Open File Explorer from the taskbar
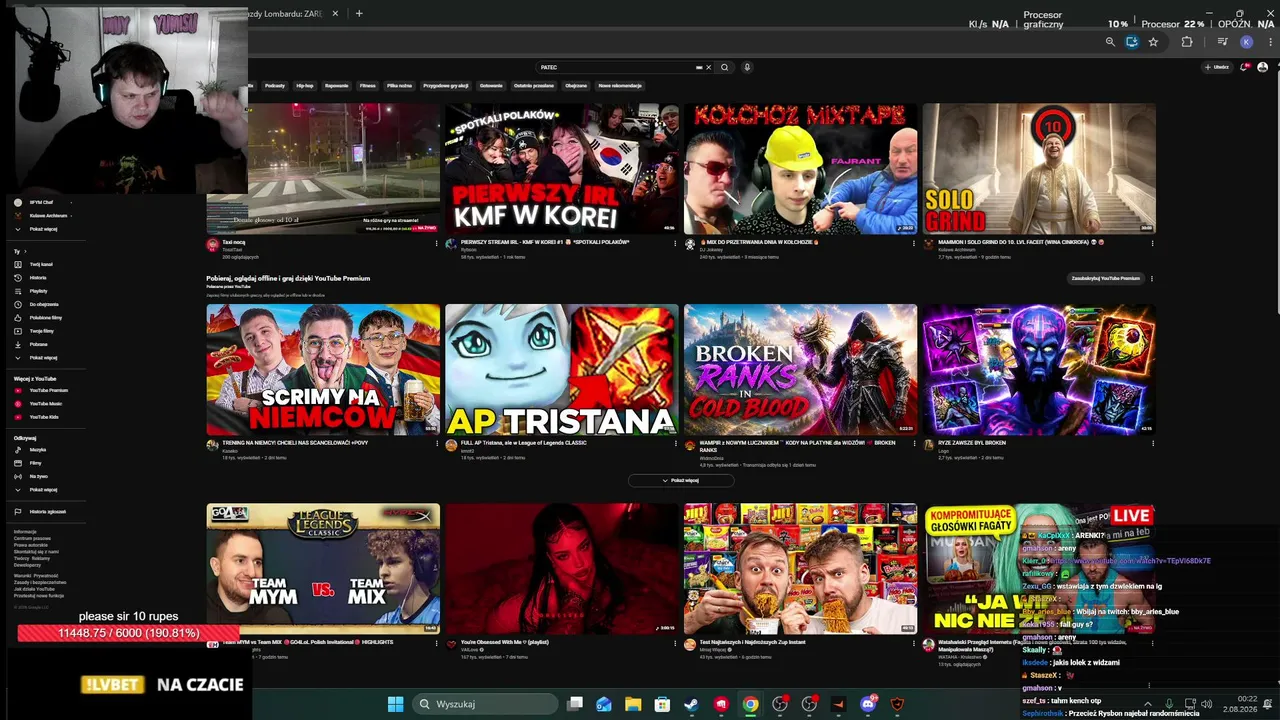Viewport: 1280px width, 720px height. (x=633, y=704)
